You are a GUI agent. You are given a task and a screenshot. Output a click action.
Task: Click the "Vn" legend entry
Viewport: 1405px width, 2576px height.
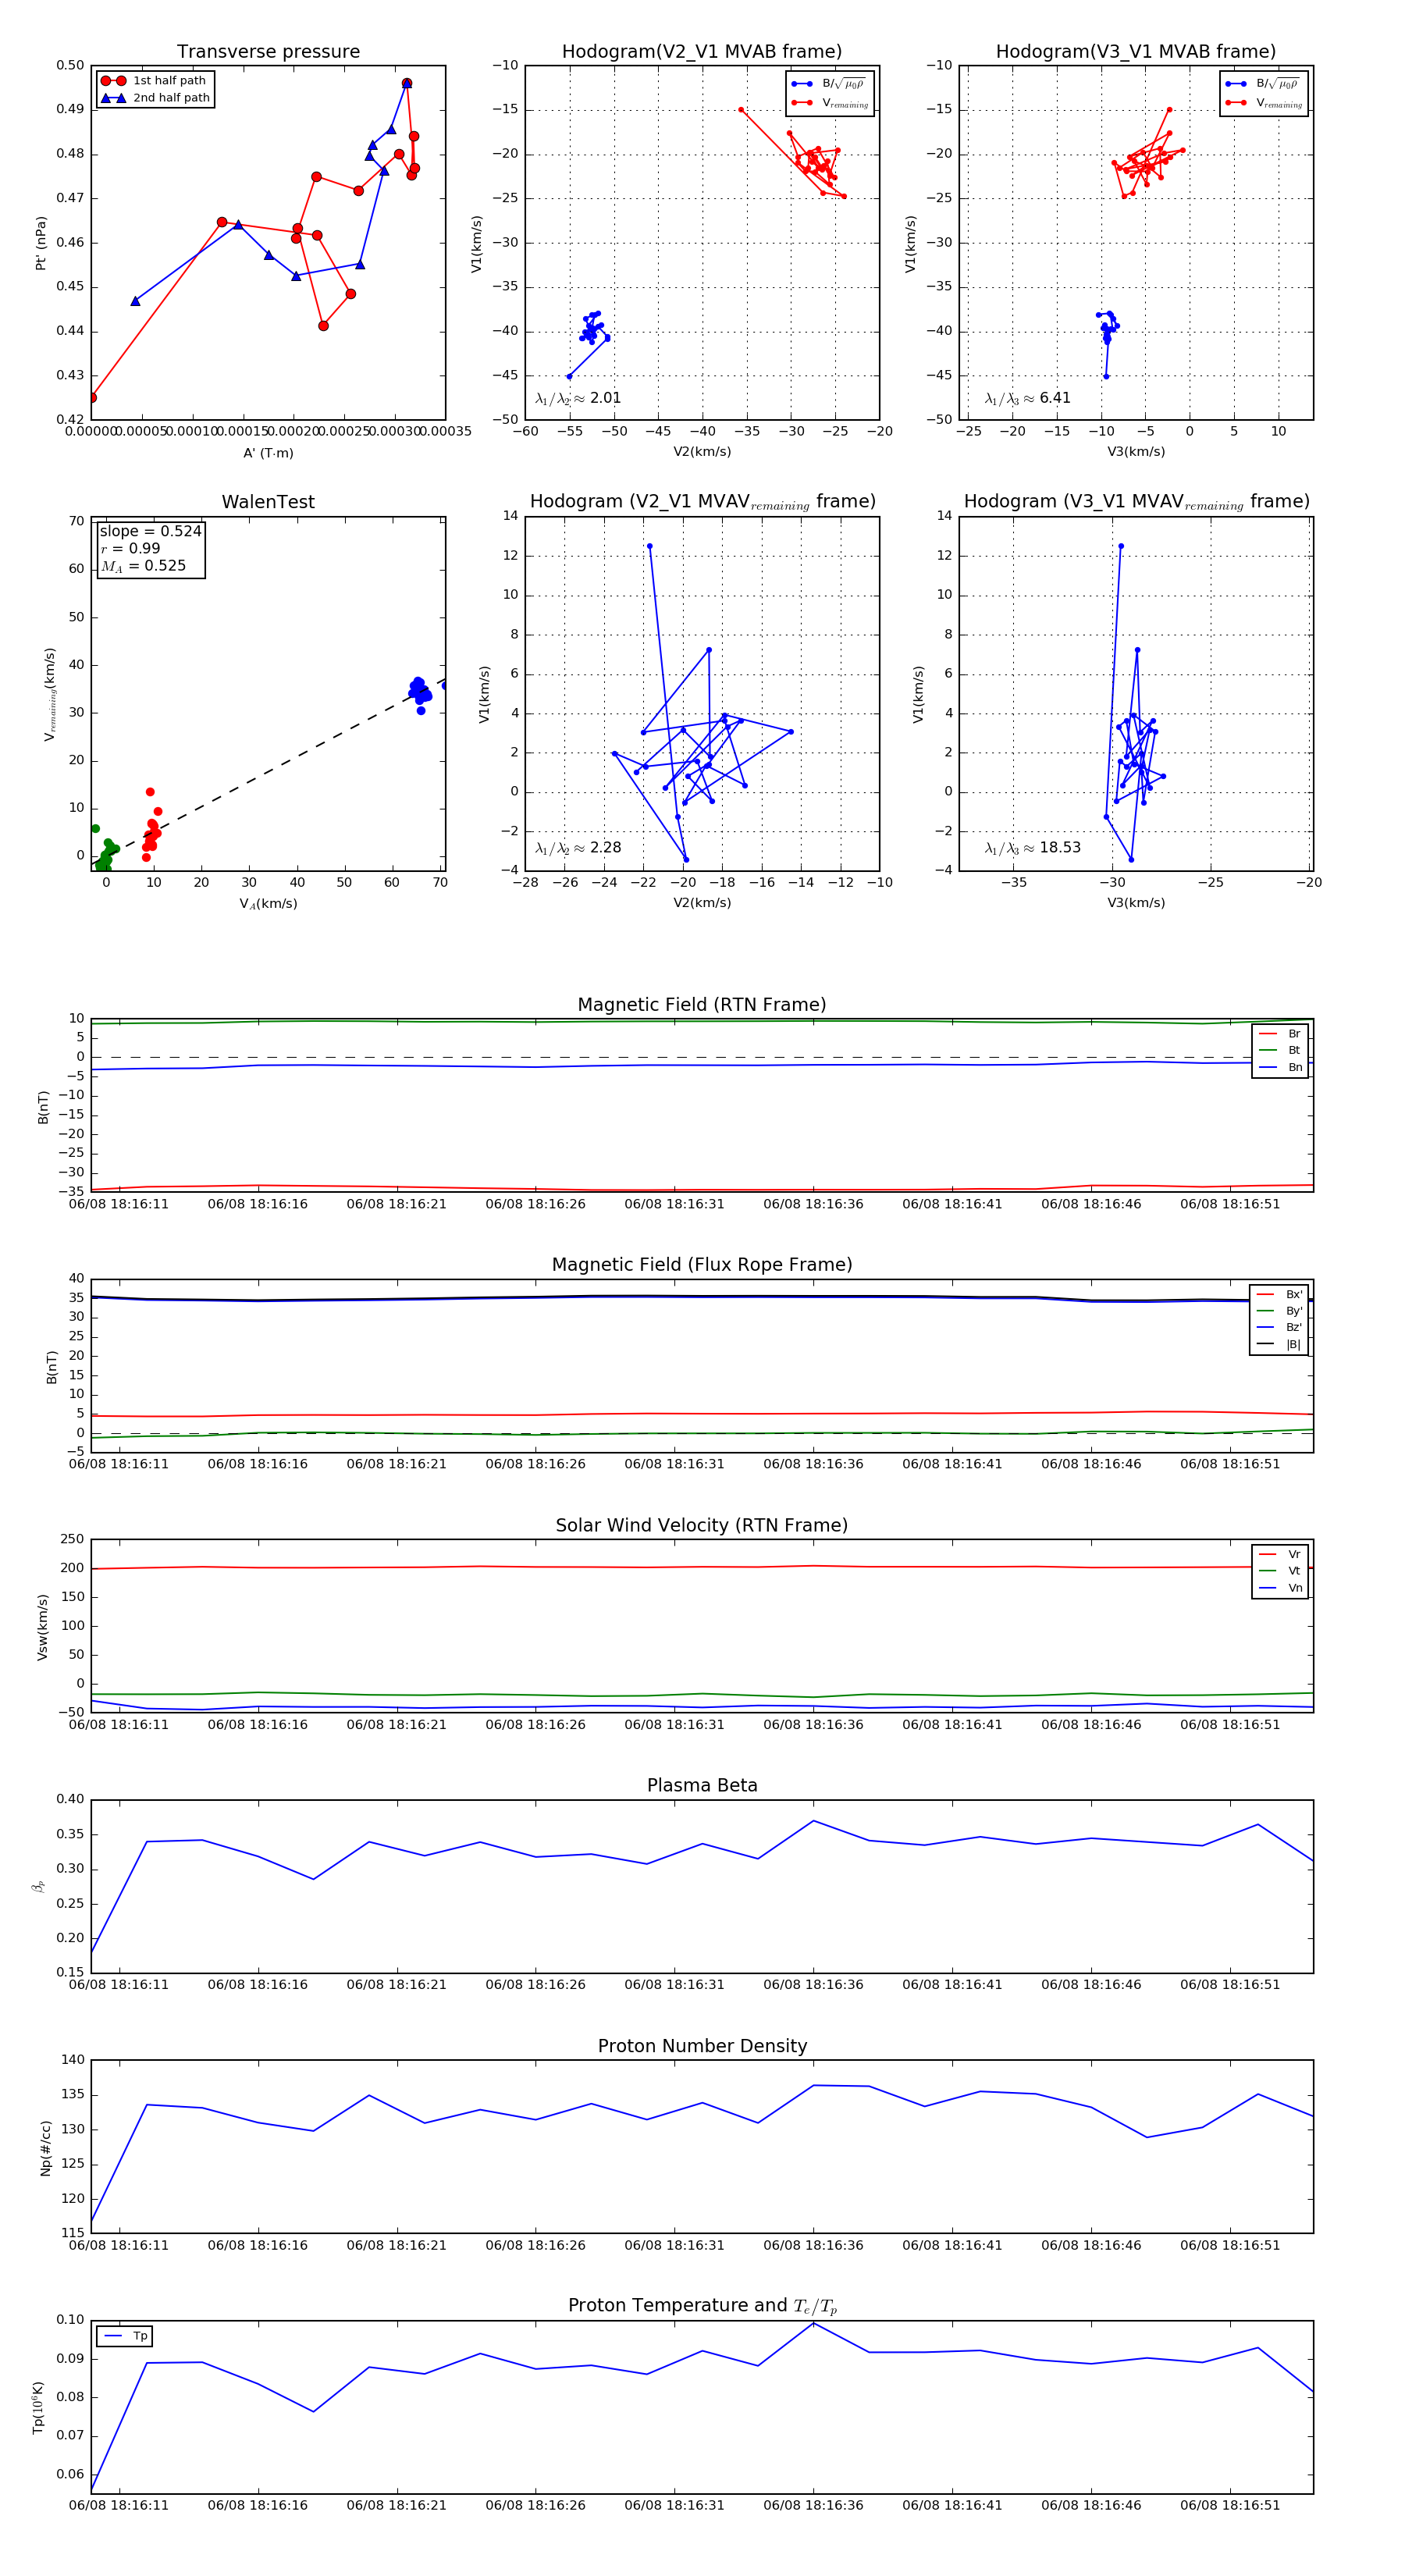pyautogui.click(x=1280, y=1588)
